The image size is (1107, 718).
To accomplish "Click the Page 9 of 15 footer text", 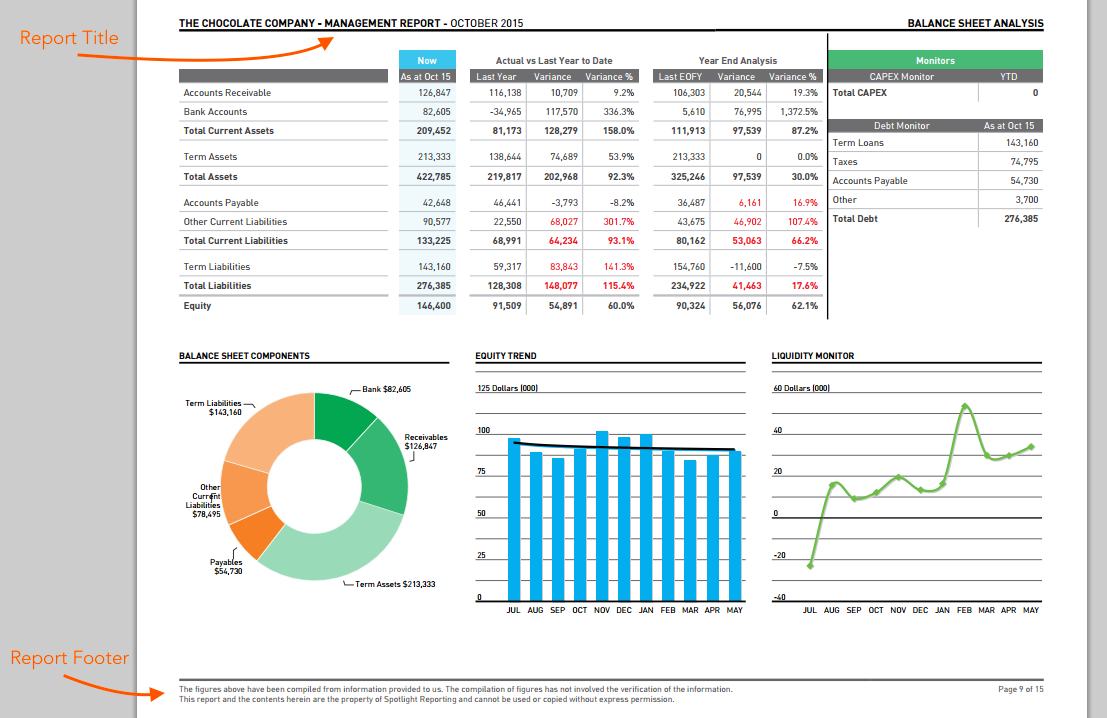I will click(x=1020, y=689).
